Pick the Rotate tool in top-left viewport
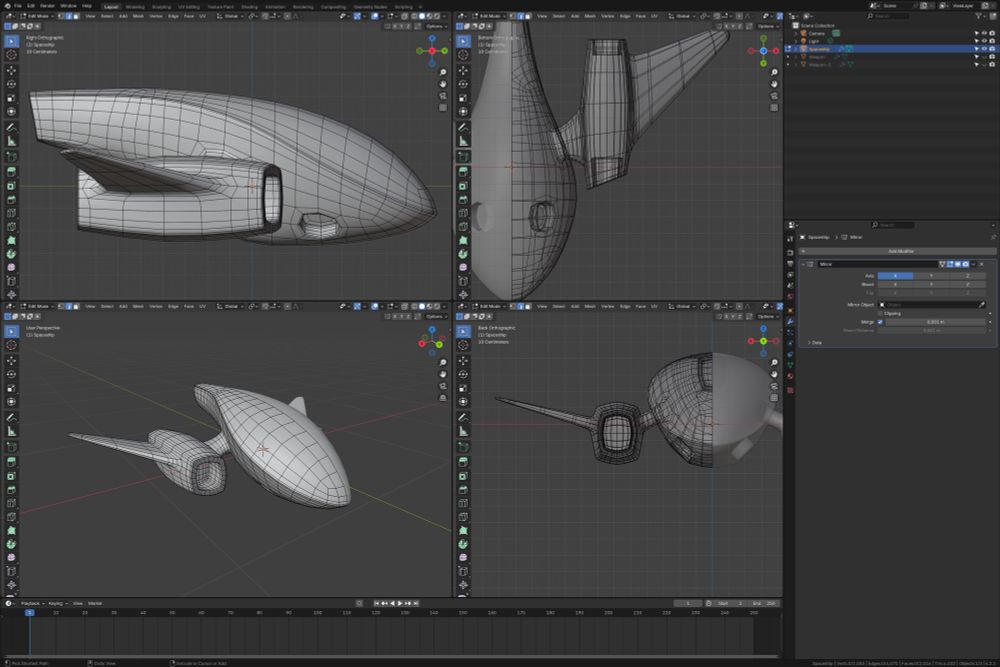This screenshot has height=667, width=1000. click(x=12, y=84)
